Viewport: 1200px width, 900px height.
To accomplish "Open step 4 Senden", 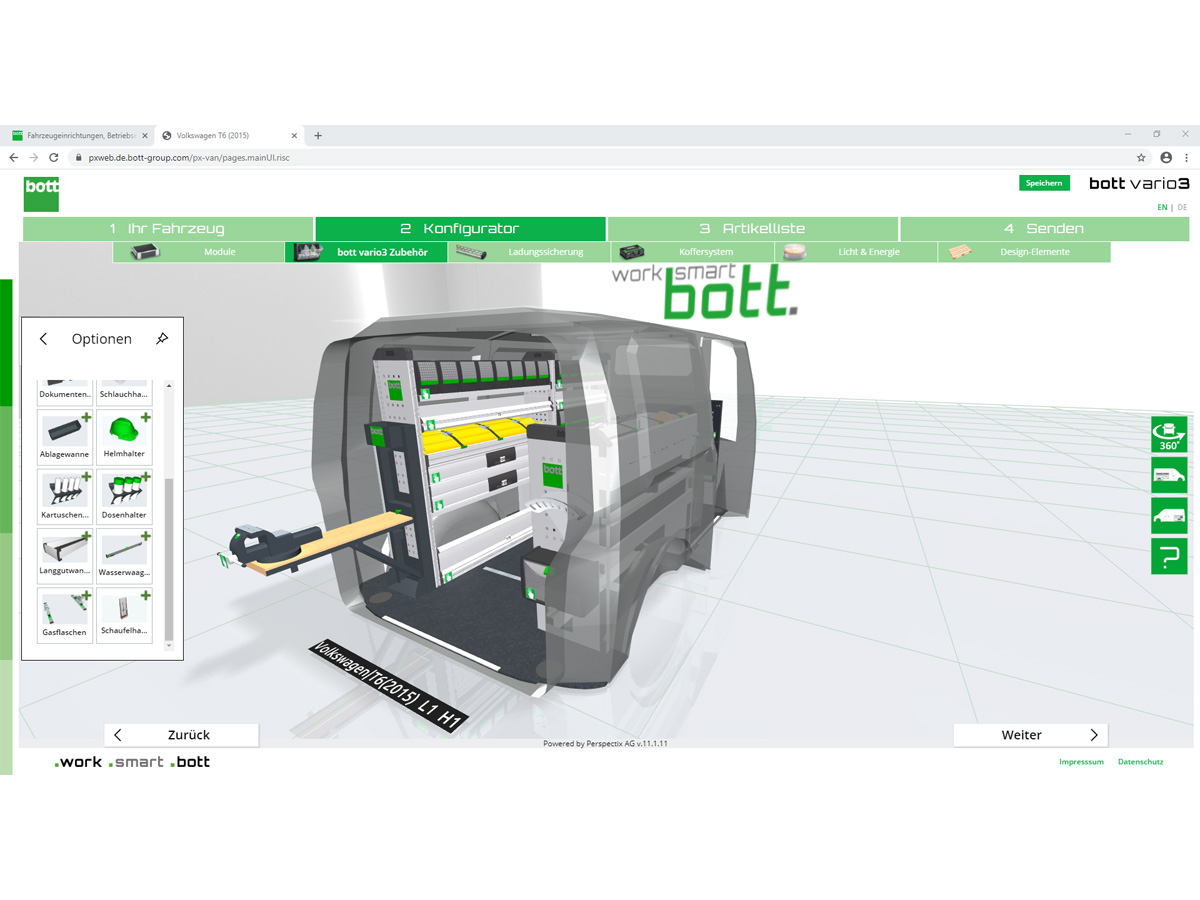I will click(x=1045, y=229).
